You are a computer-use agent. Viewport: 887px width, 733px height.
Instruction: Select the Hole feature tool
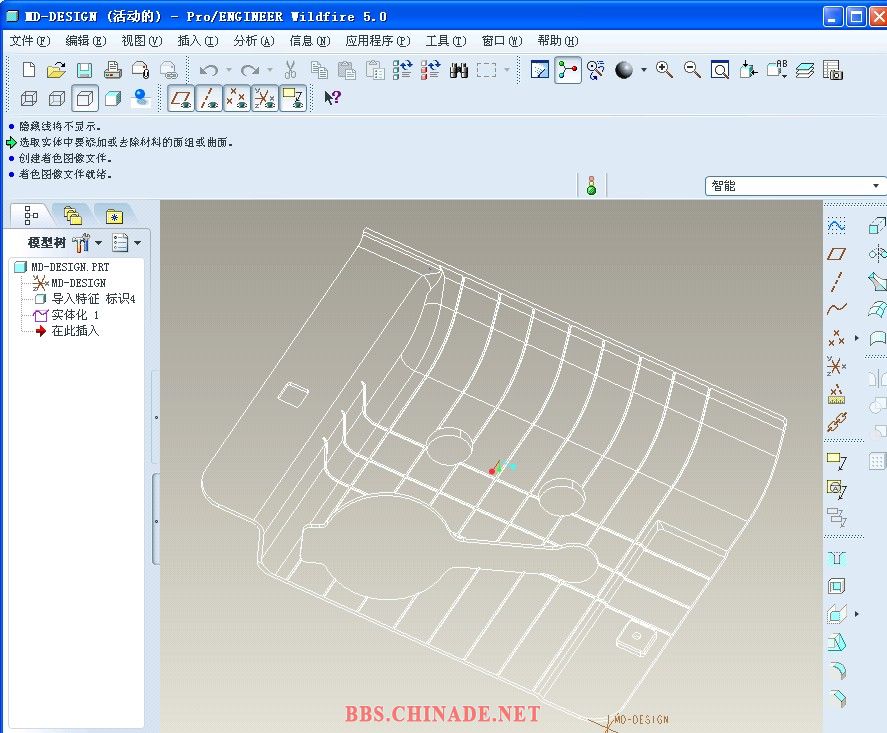click(837, 558)
